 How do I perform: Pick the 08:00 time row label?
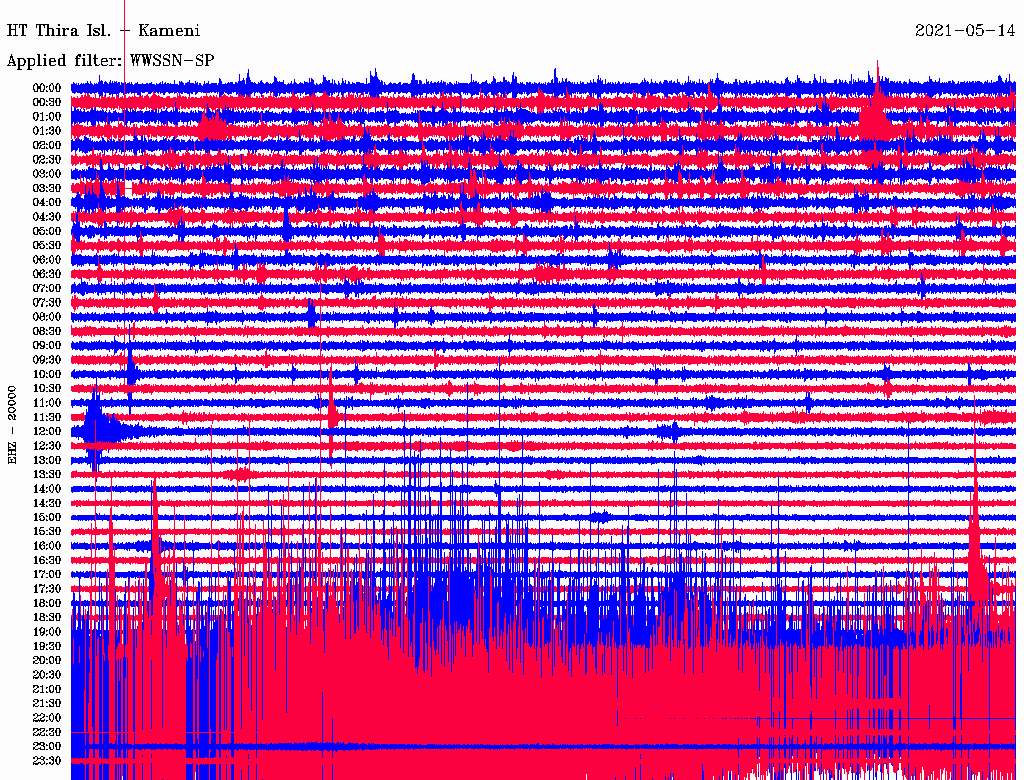(47, 317)
